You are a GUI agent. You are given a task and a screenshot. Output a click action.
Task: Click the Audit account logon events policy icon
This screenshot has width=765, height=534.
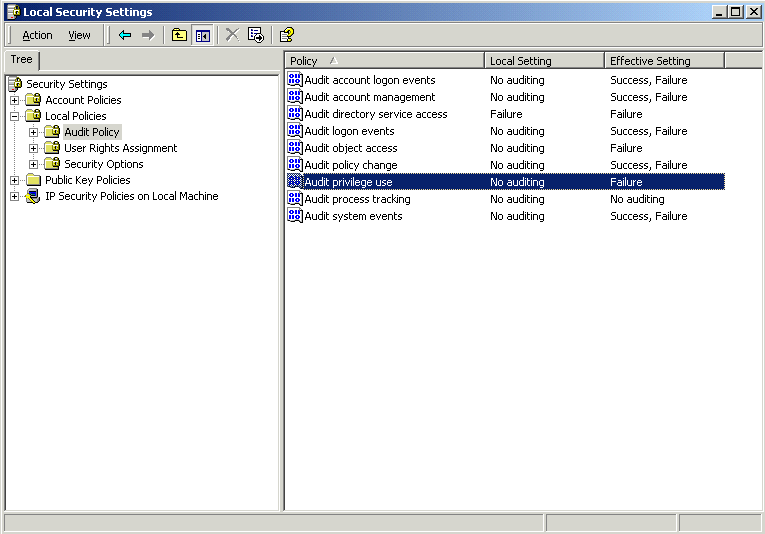point(295,80)
